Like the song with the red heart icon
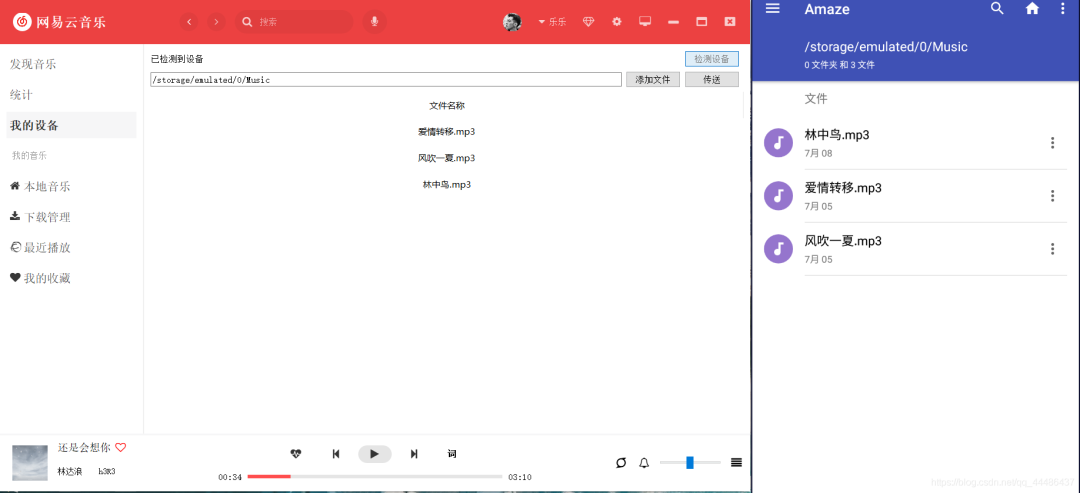The image size is (1080, 493). pyautogui.click(x=121, y=448)
